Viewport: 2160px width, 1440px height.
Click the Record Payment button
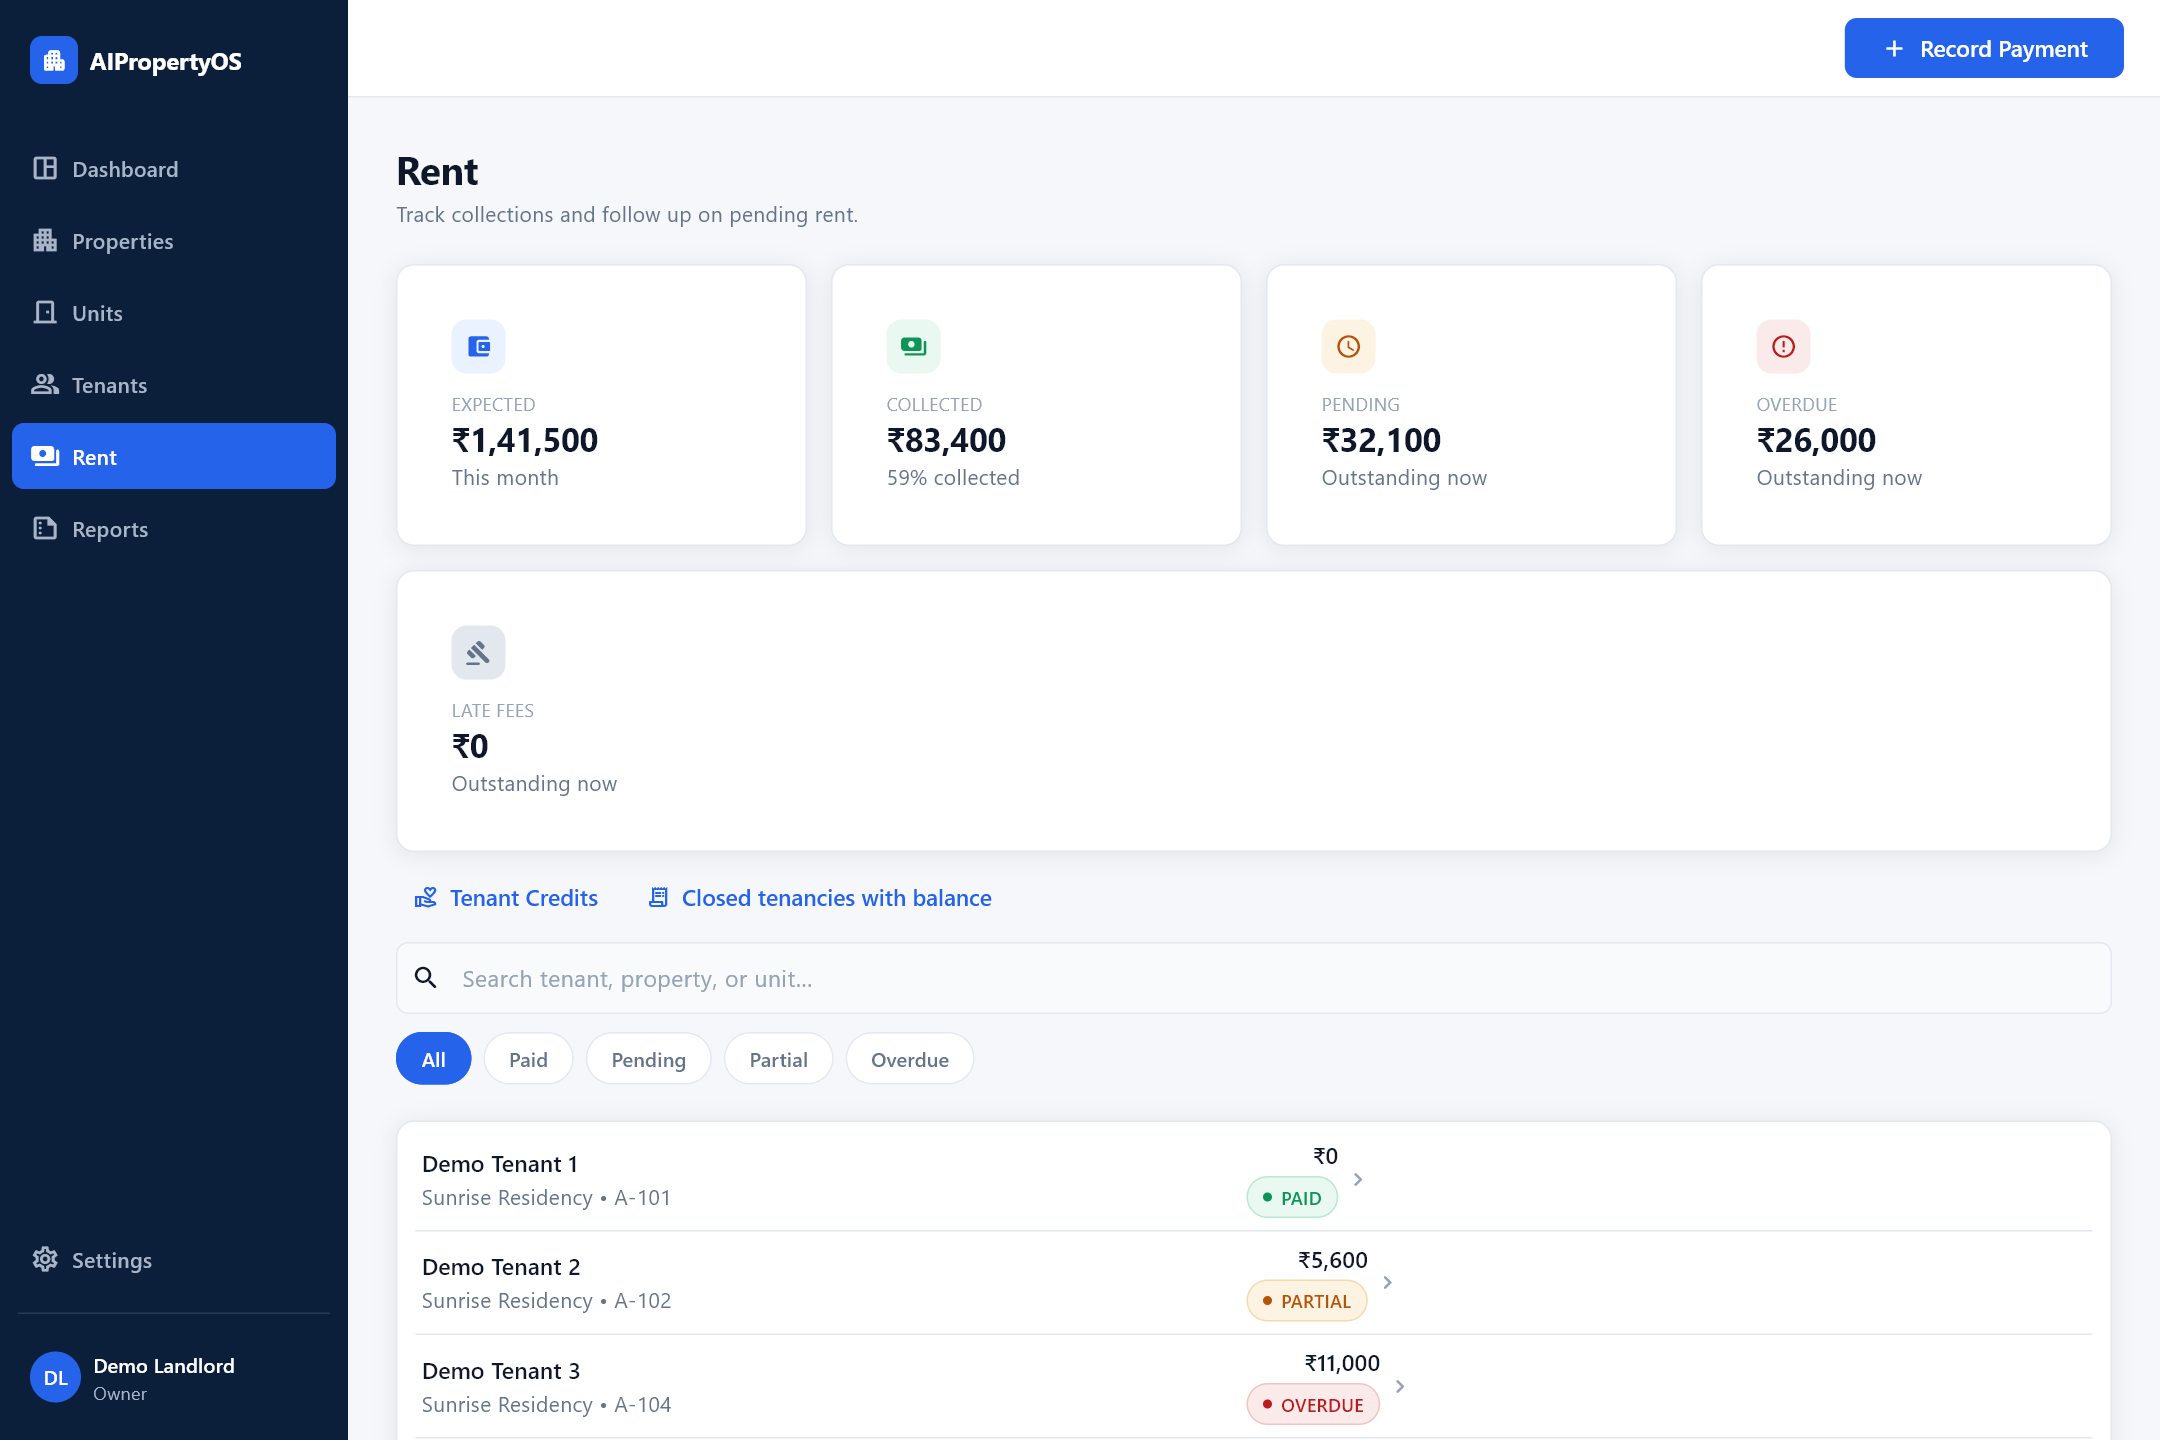pyautogui.click(x=1984, y=49)
